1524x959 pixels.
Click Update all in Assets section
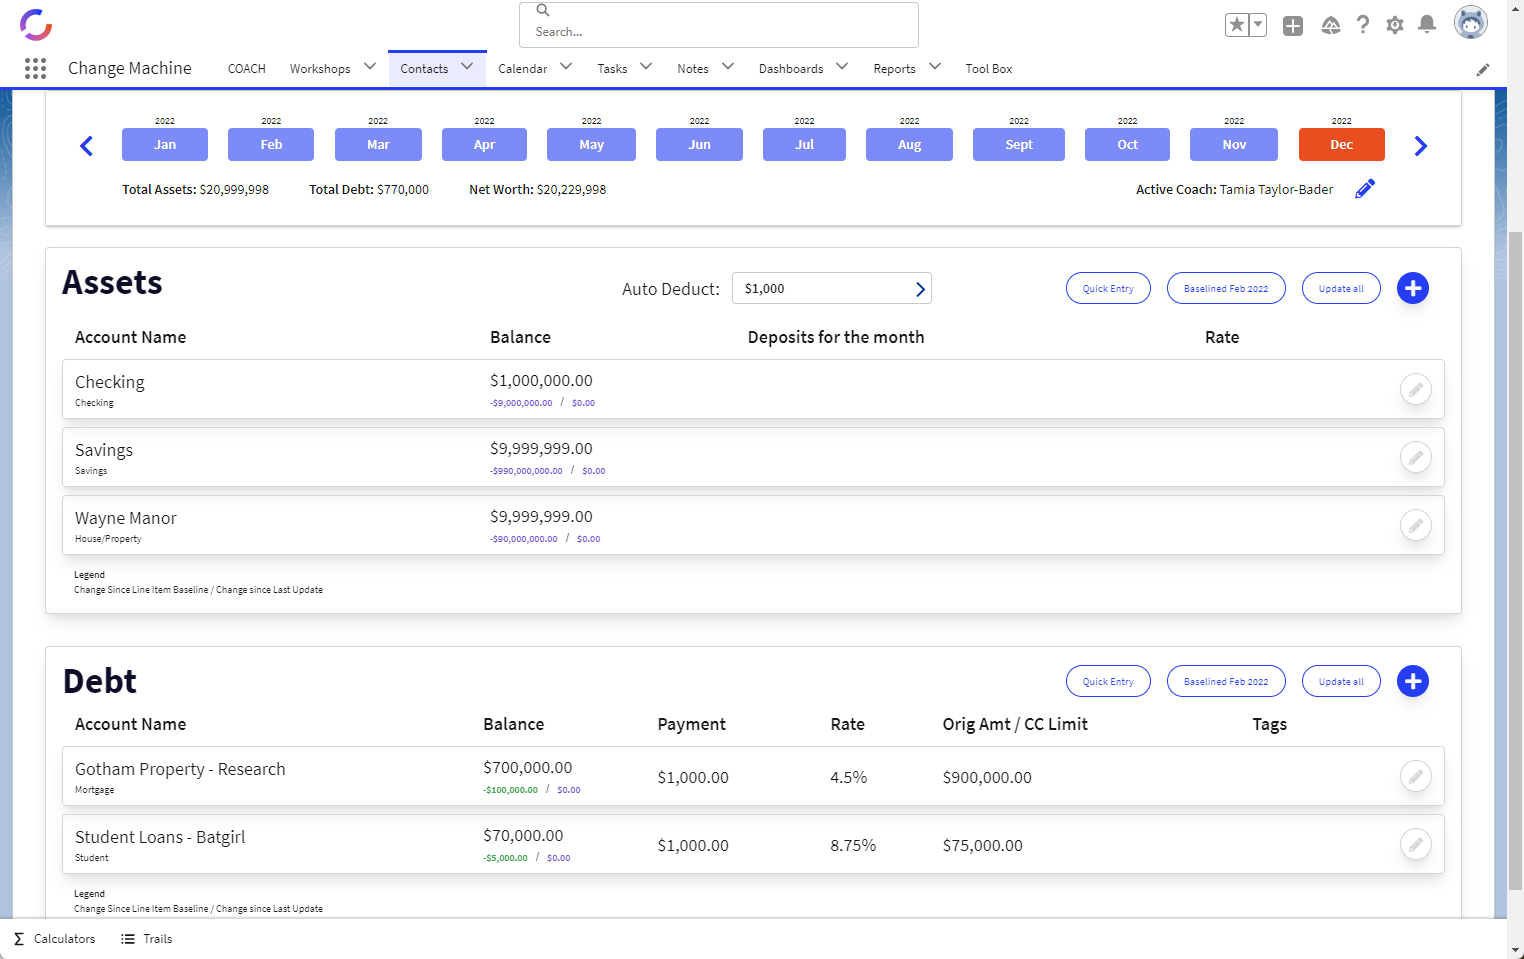(1341, 288)
